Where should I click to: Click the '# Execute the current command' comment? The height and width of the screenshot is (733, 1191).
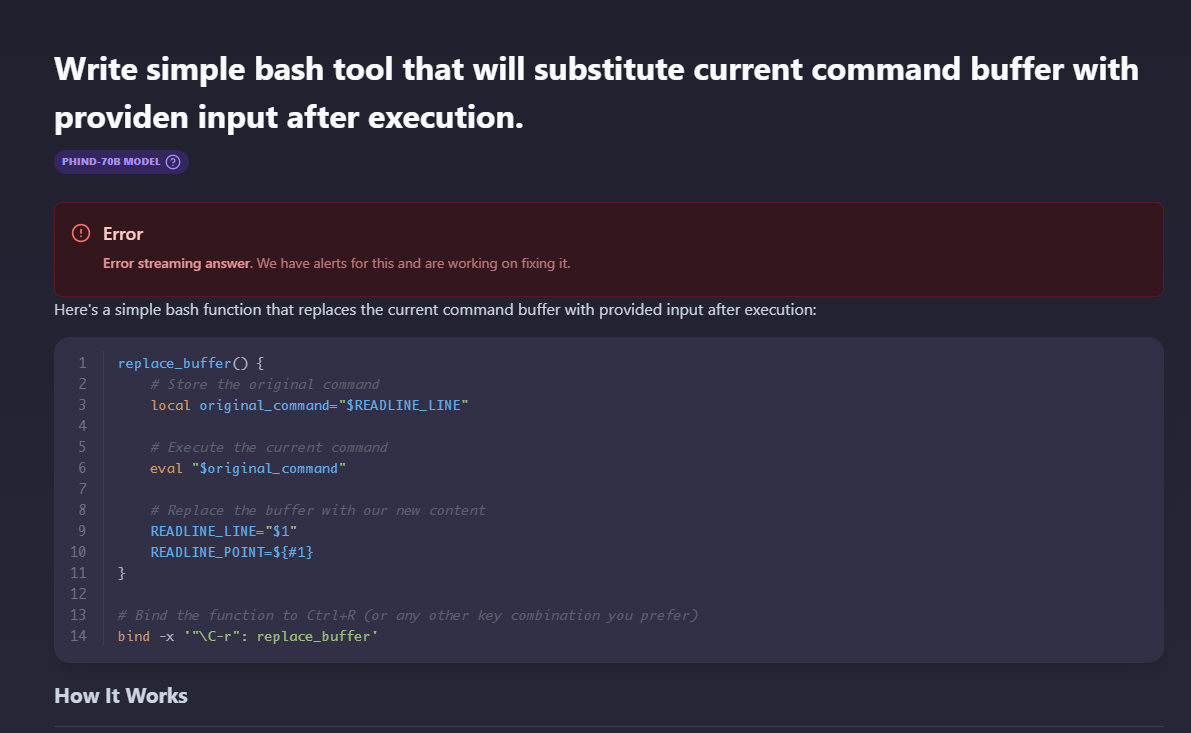click(x=269, y=447)
